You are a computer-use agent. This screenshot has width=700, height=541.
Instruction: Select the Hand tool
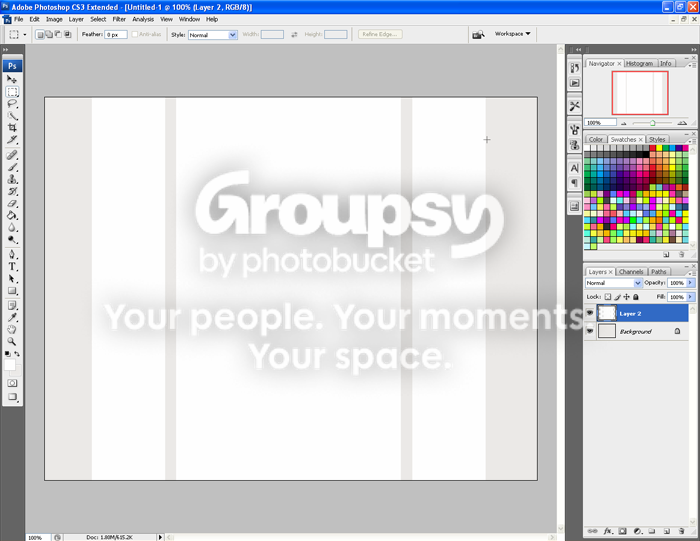[x=12, y=329]
